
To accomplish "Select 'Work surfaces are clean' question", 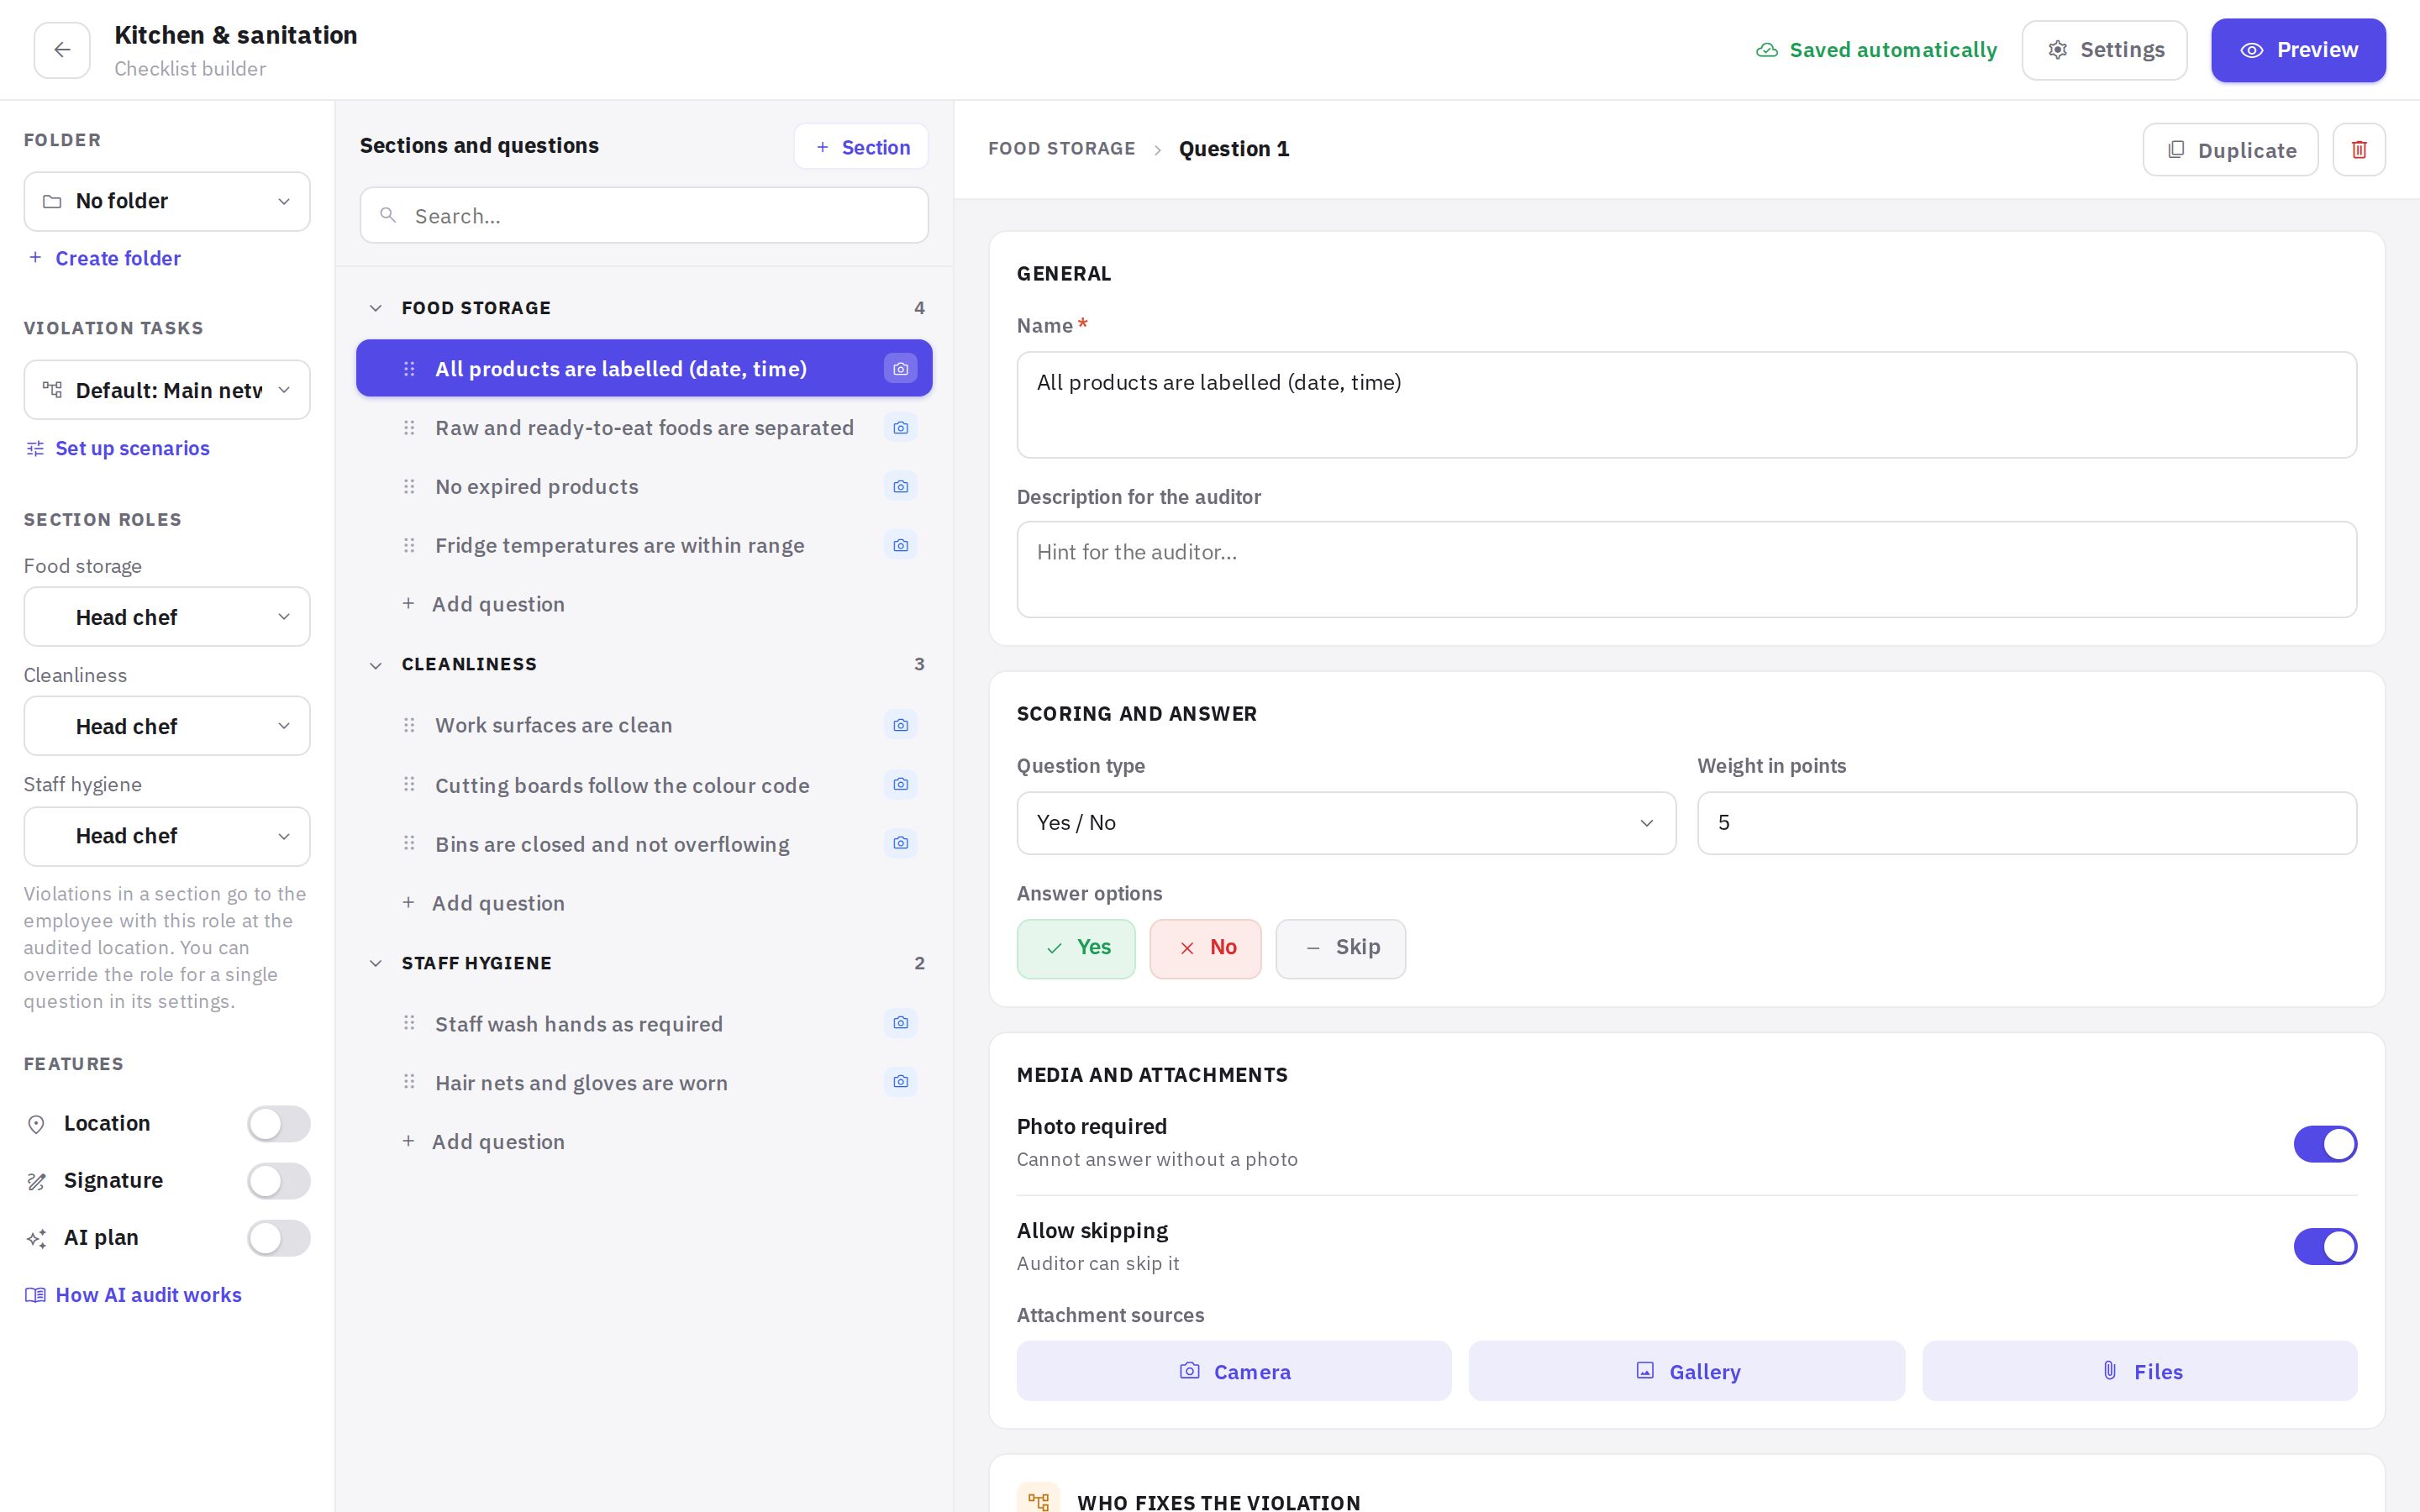I will tap(644, 725).
